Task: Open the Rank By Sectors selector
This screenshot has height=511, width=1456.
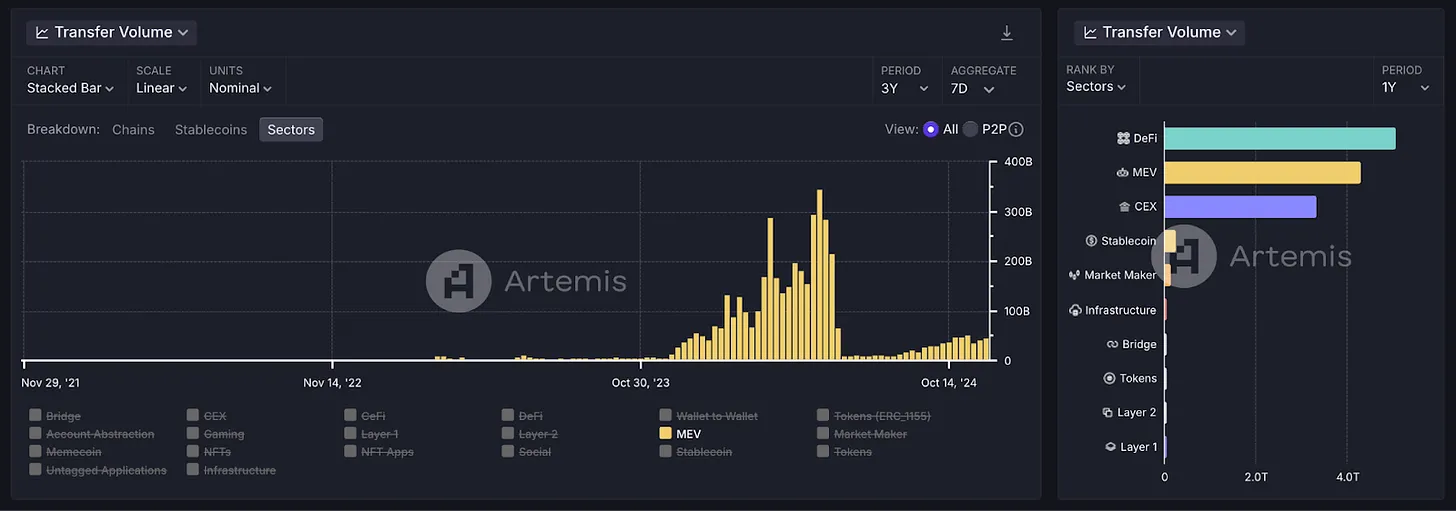Action: pyautogui.click(x=1096, y=87)
